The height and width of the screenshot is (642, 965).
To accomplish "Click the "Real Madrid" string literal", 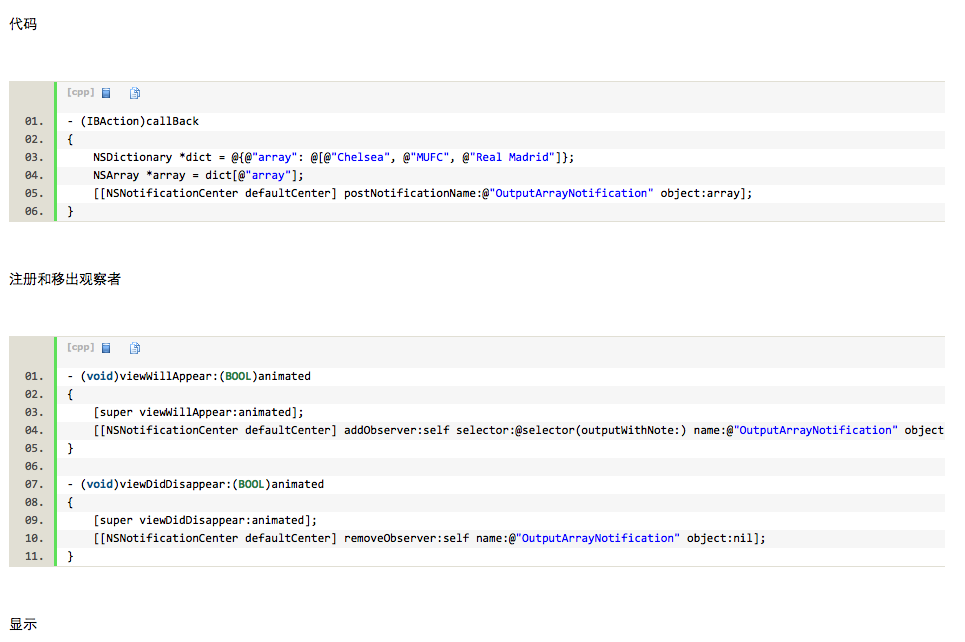I will coord(512,158).
